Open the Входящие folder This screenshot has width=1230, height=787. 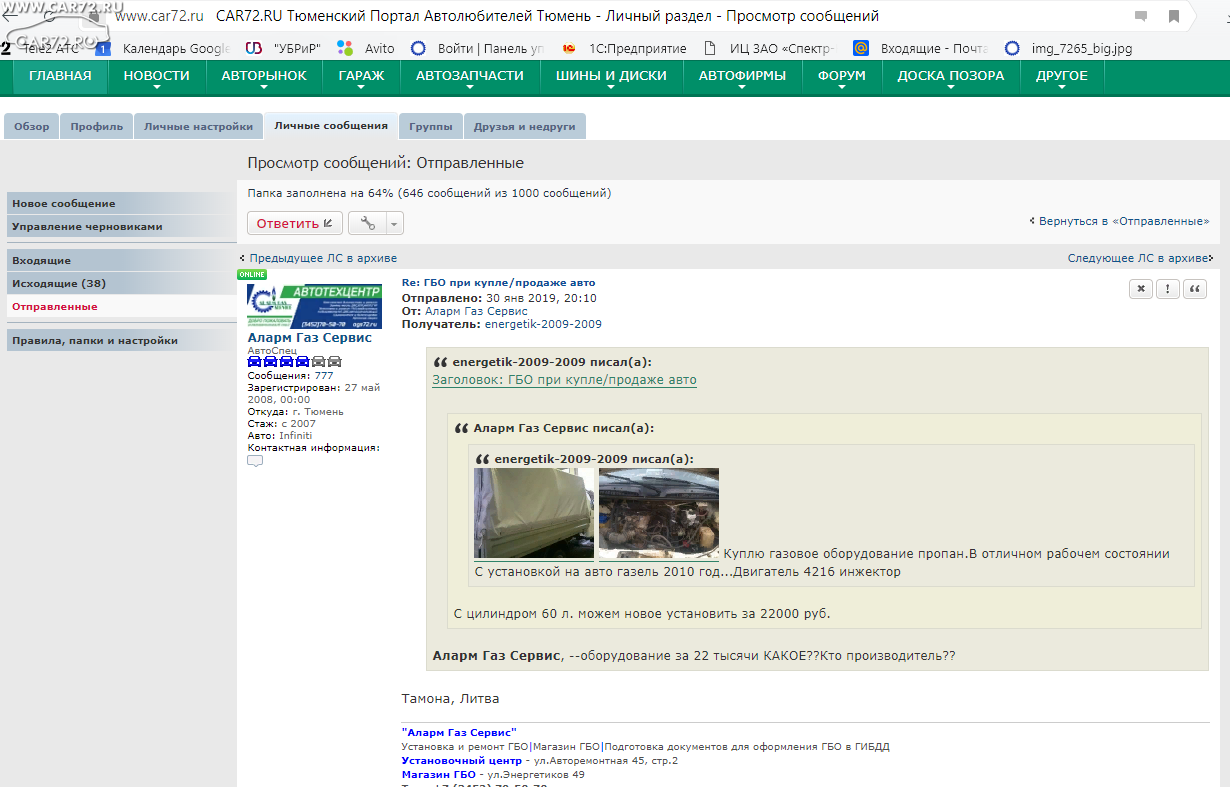tap(121, 260)
